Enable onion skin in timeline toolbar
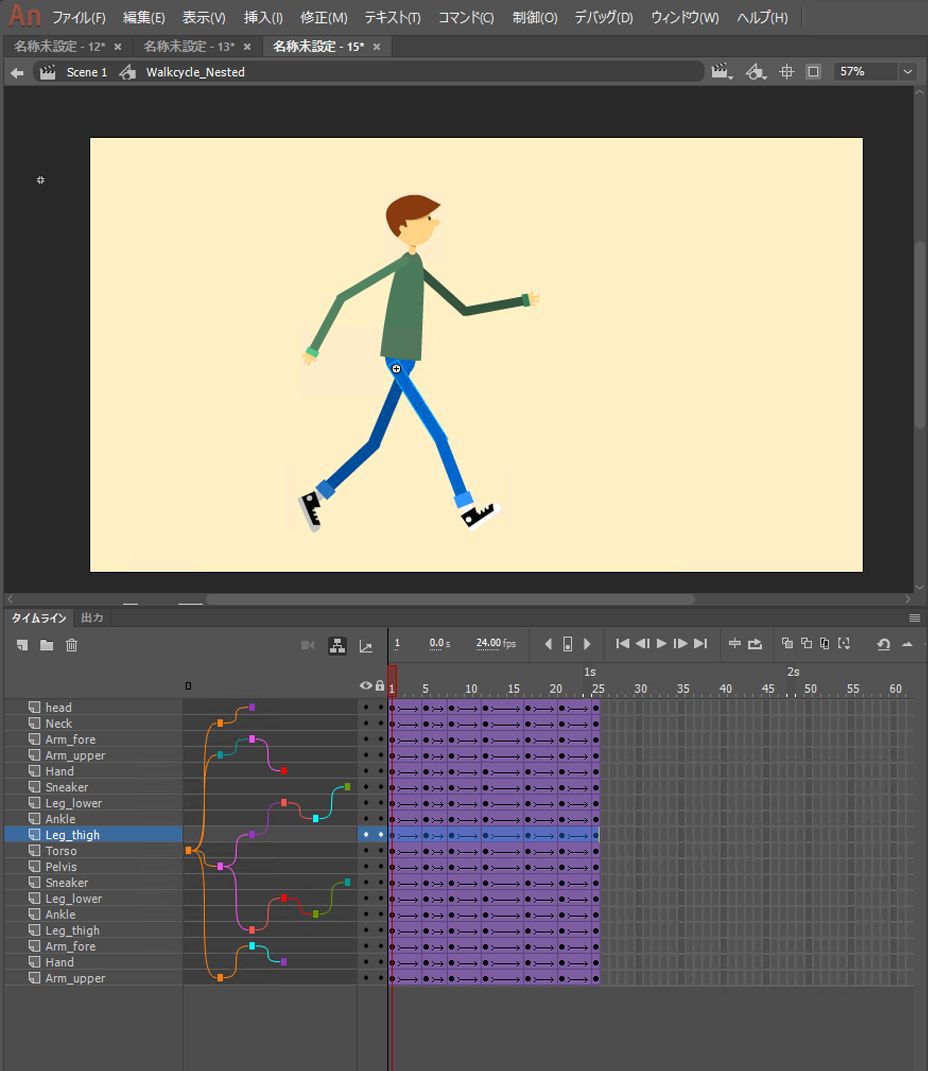This screenshot has width=928, height=1071. pyautogui.click(x=787, y=644)
